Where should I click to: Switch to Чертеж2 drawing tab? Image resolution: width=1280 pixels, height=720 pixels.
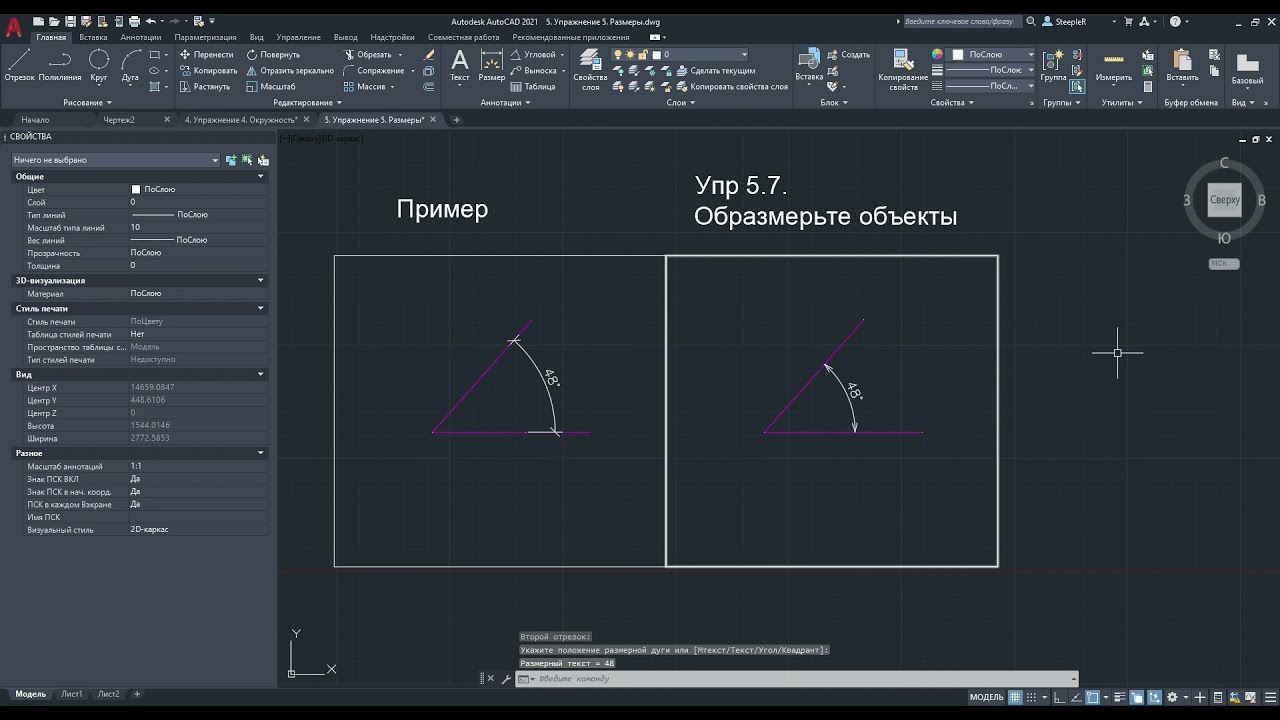[x=119, y=120]
